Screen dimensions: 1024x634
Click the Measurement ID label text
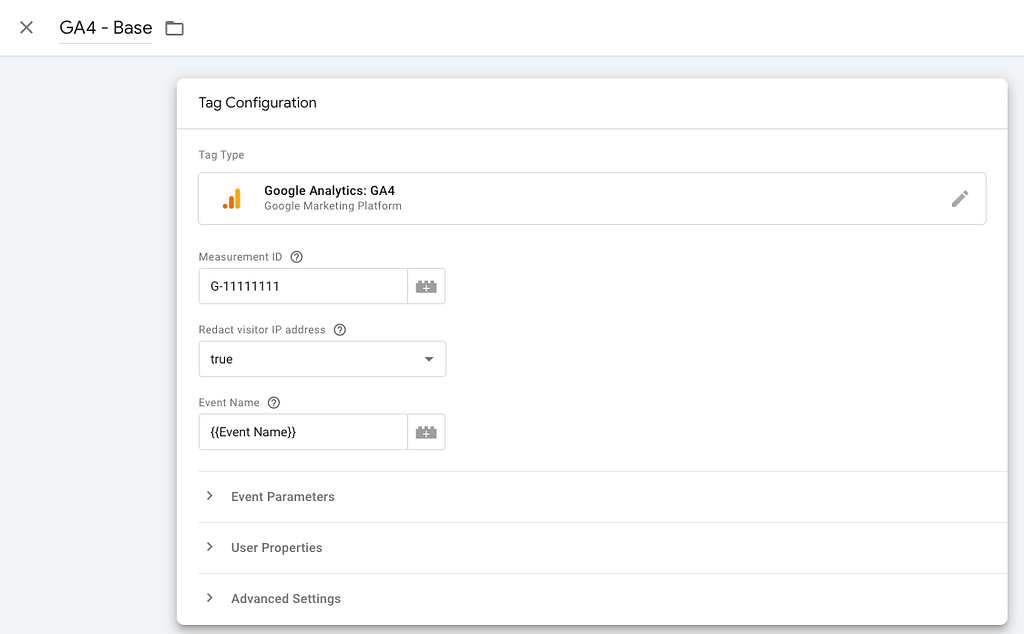click(x=240, y=257)
